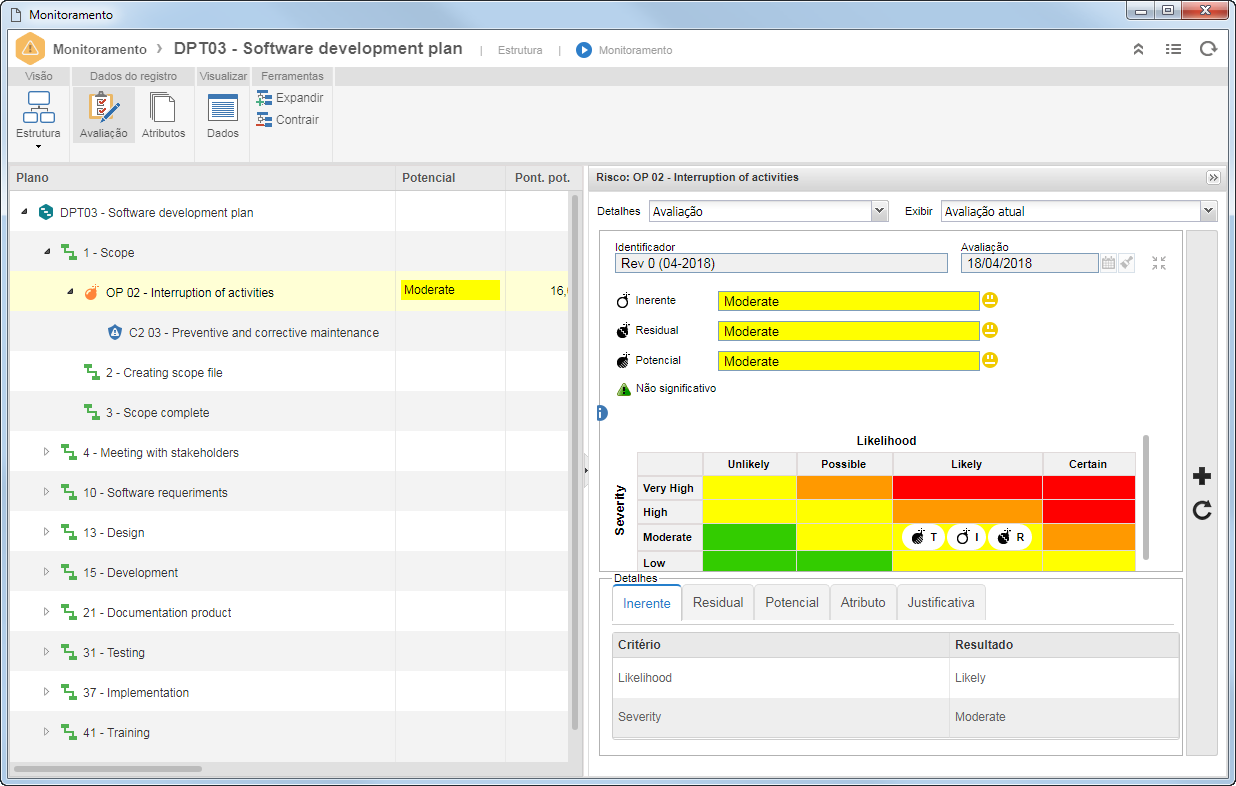The height and width of the screenshot is (786, 1236).
Task: Collapse header with double chevron up icon
Action: pyautogui.click(x=1138, y=49)
